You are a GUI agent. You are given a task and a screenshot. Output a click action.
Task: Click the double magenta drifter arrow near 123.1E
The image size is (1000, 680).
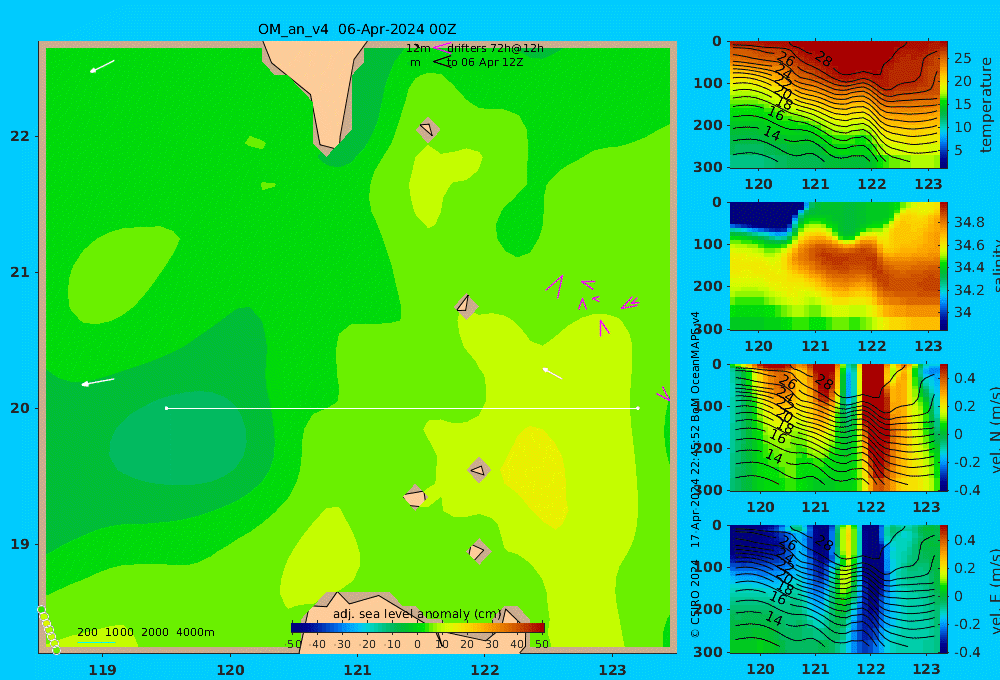click(630, 303)
